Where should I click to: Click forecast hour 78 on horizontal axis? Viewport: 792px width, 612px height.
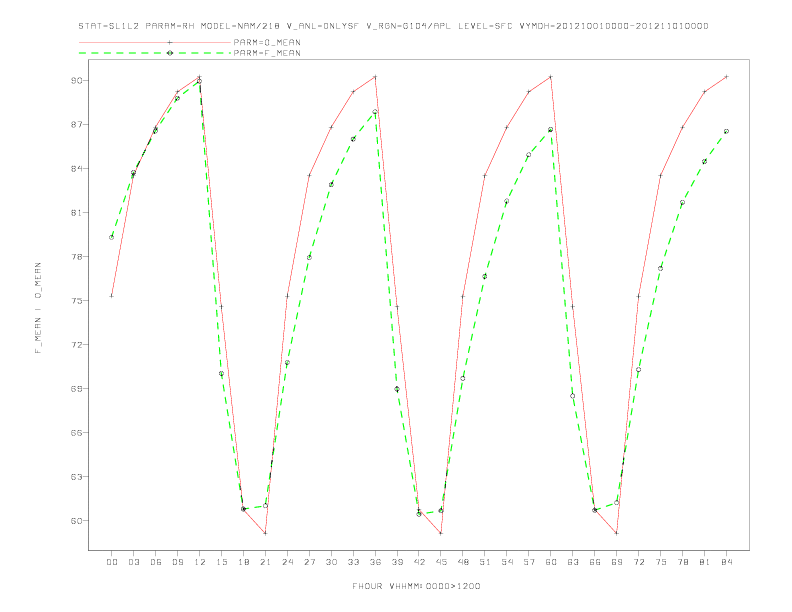pyautogui.click(x=682, y=562)
